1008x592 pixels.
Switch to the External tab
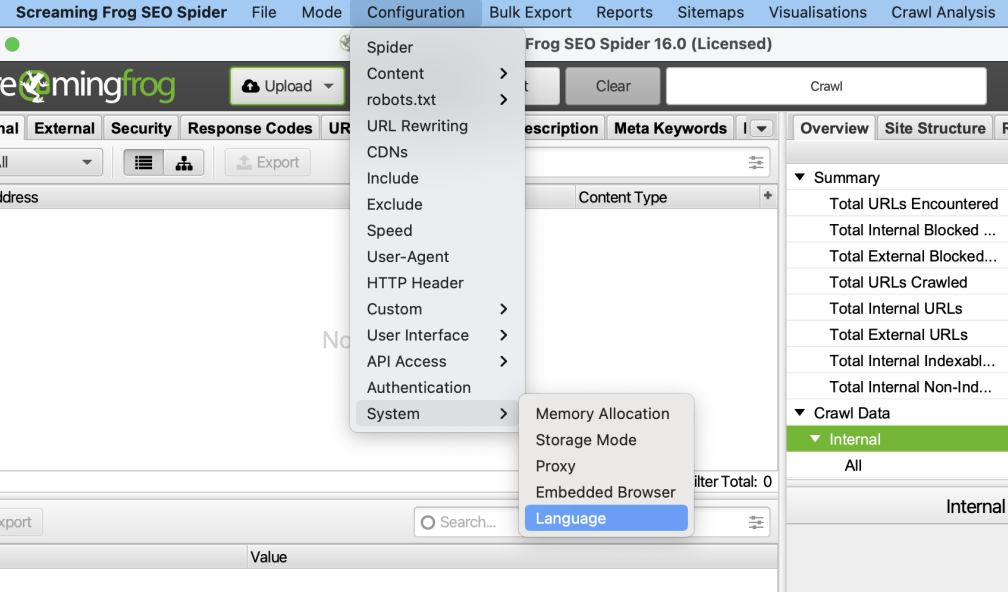[64, 129]
